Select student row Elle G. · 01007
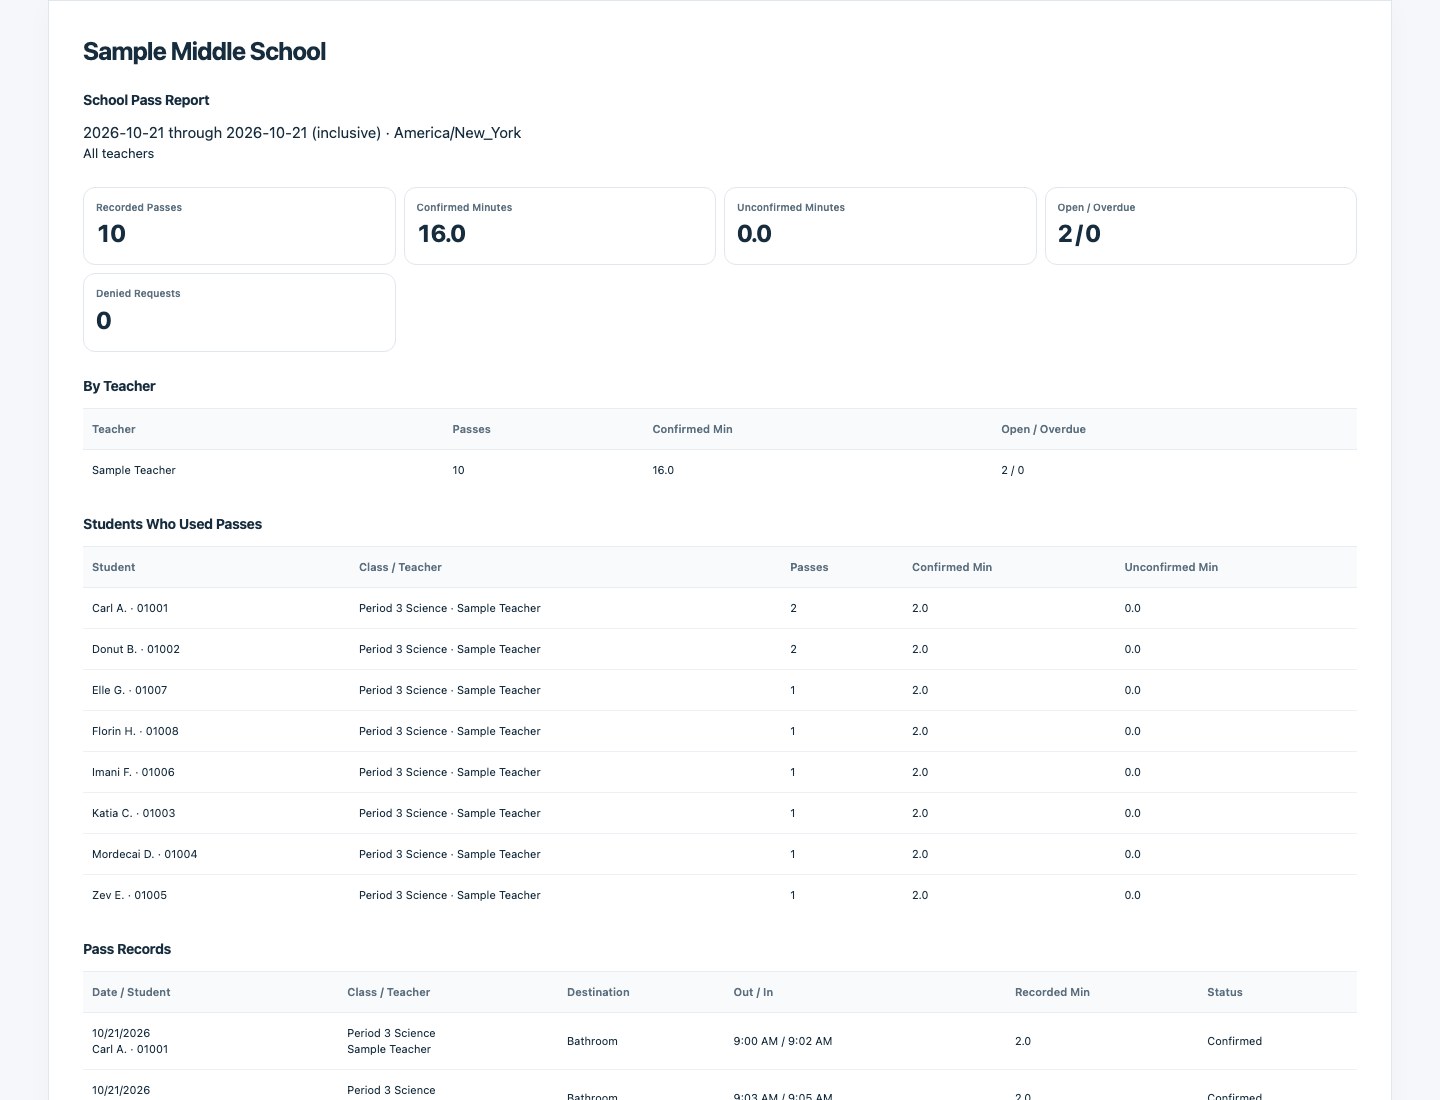The height and width of the screenshot is (1100, 1440). 720,690
